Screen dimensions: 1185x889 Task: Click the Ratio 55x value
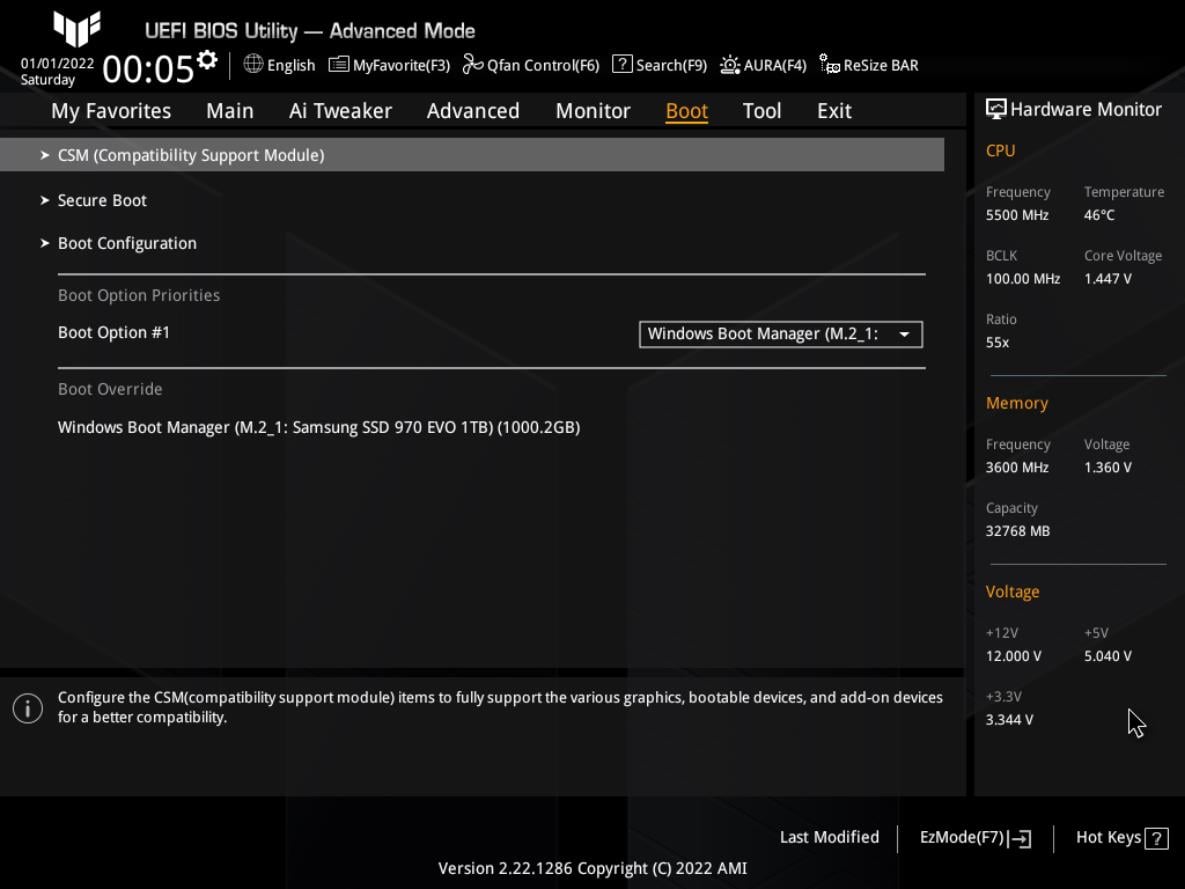coord(997,342)
